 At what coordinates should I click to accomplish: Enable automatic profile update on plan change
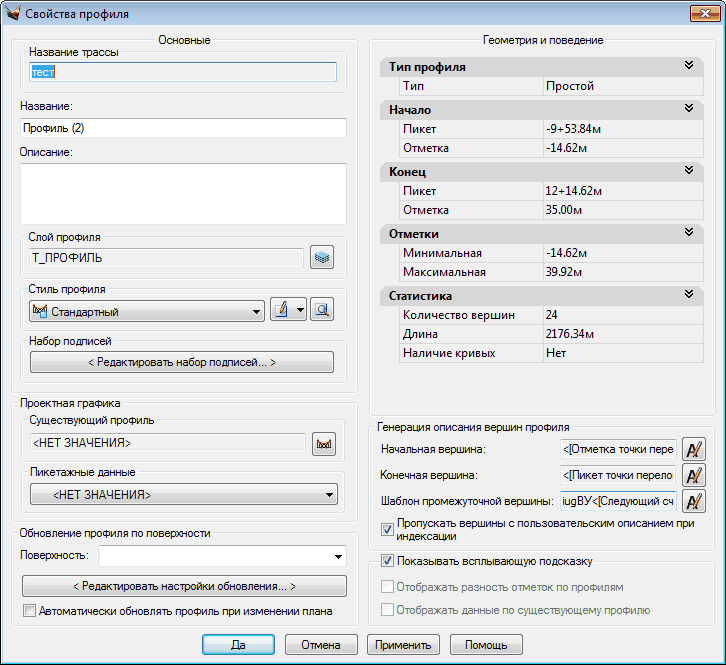[29, 611]
